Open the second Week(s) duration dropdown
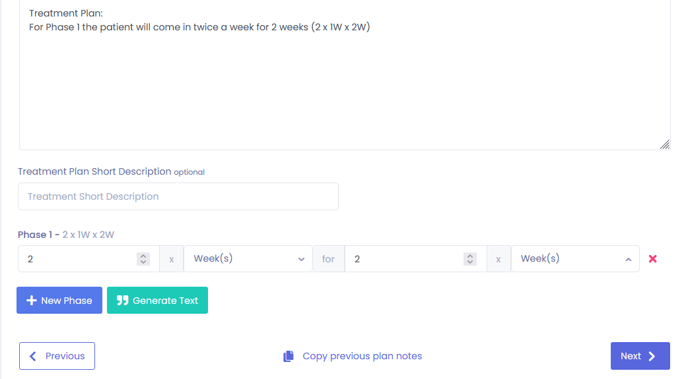 click(575, 259)
